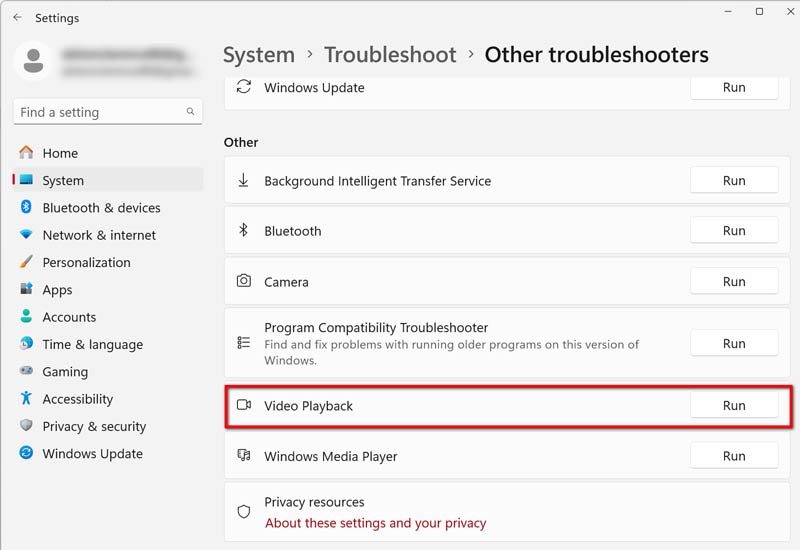The height and width of the screenshot is (550, 800).
Task: Click the Home house icon in sidebar
Action: (x=26, y=152)
